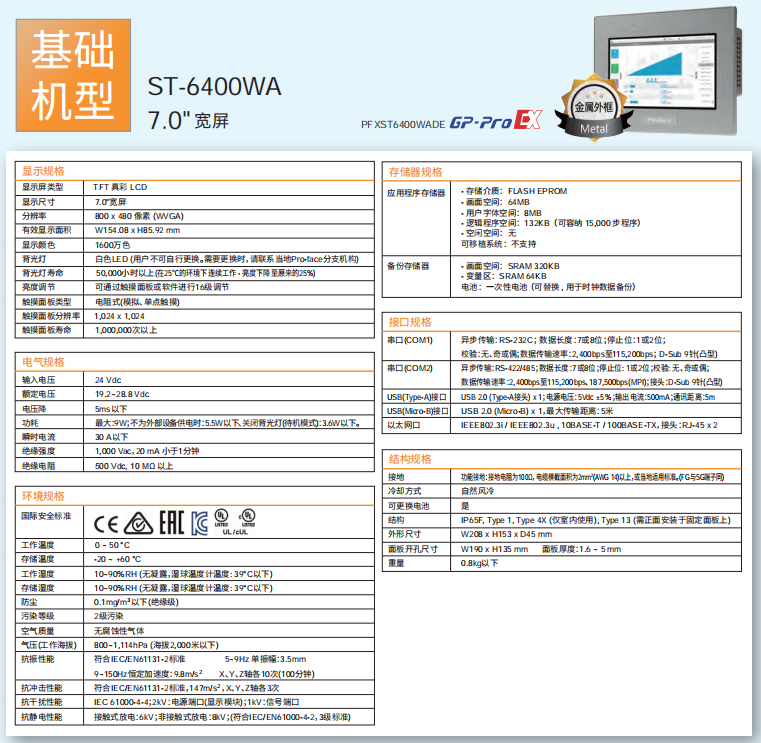Select the 24 Vdc input voltage
Viewport: 761px width, 743px height.
coord(108,380)
